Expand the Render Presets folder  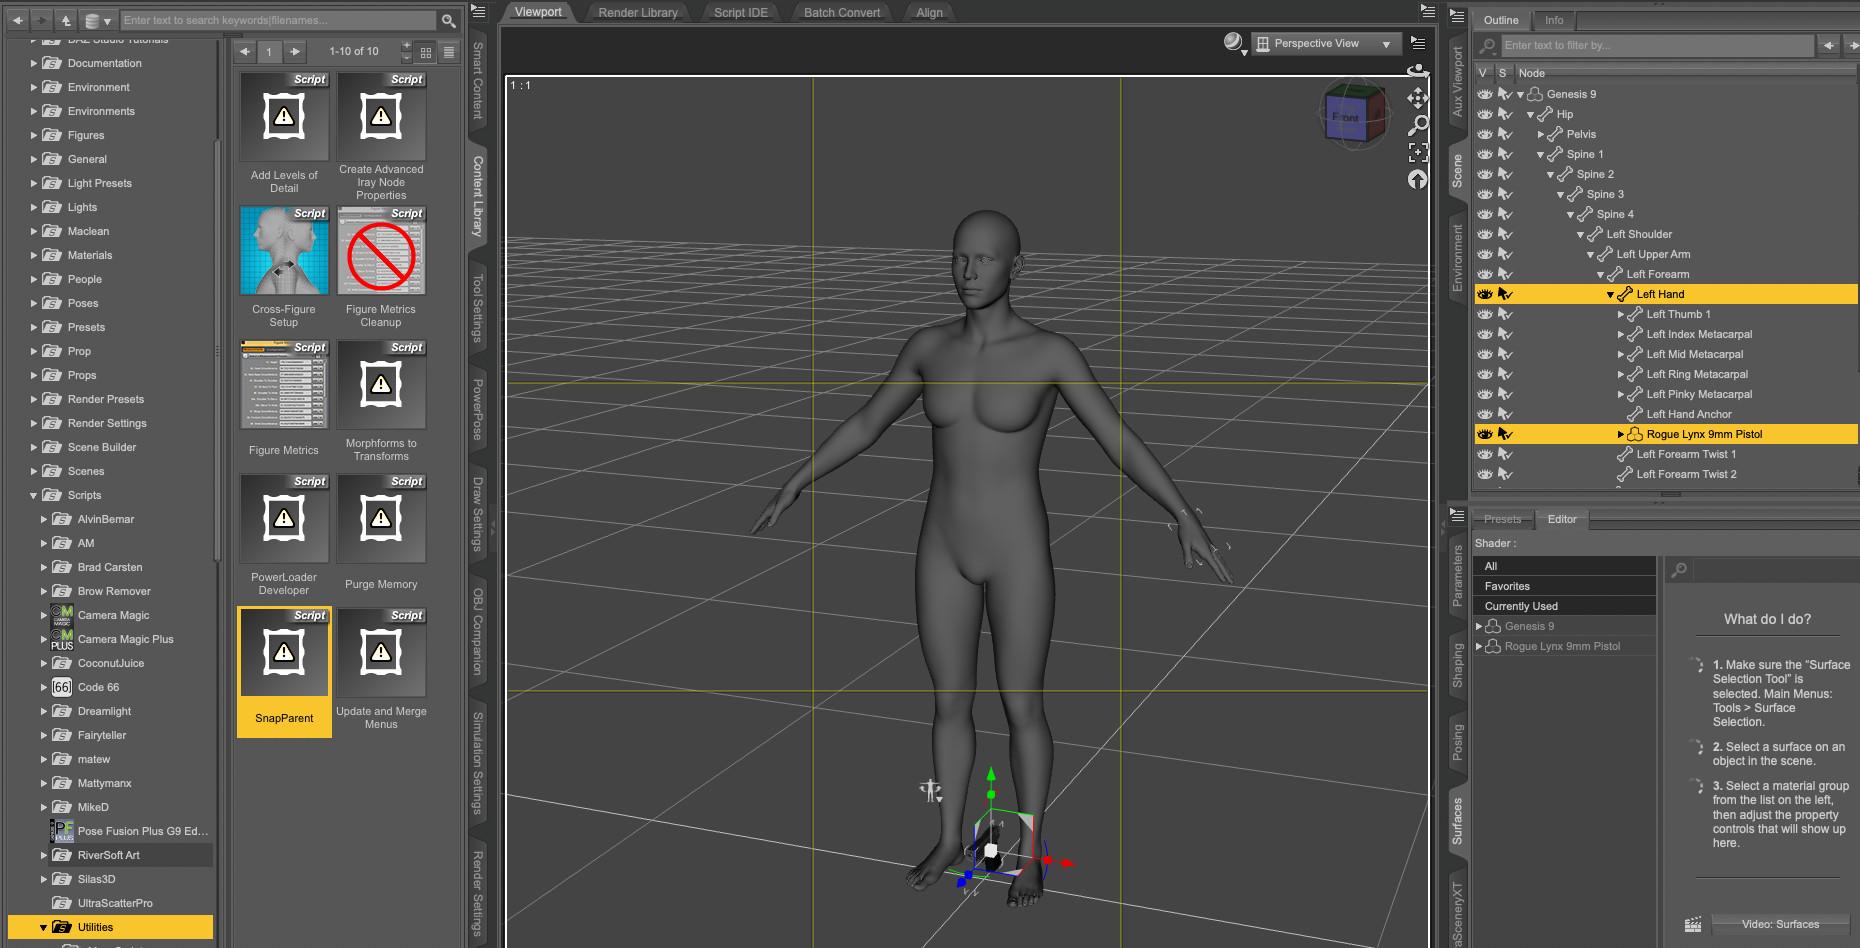33,399
